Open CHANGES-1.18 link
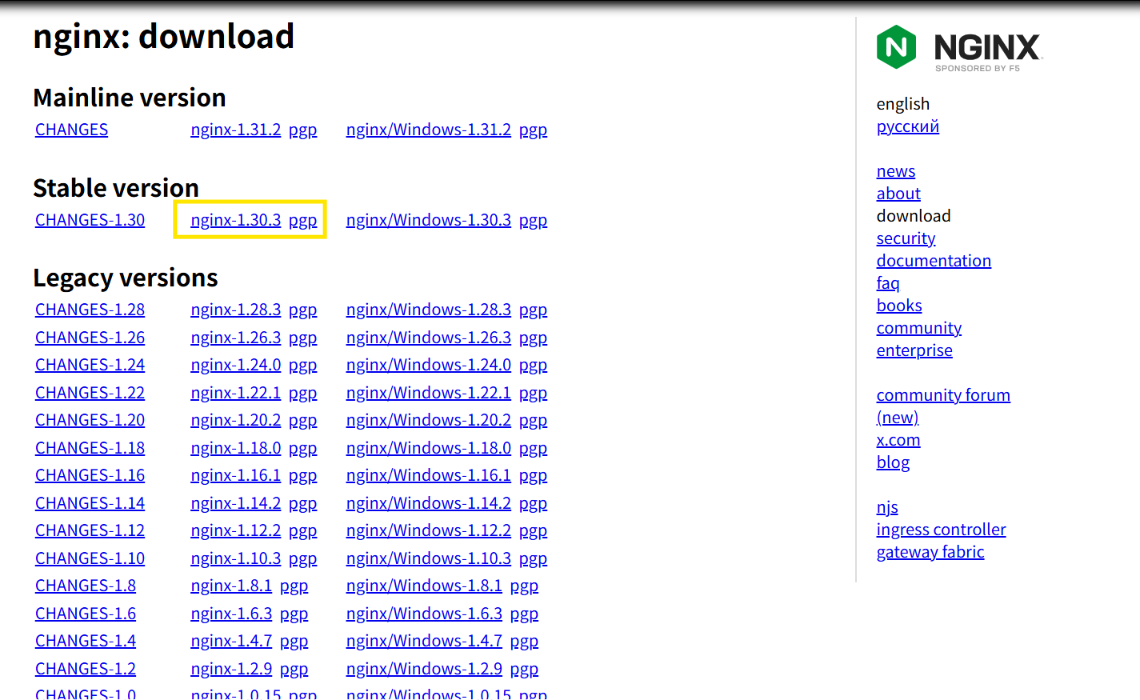1140x700 pixels. pyautogui.click(x=90, y=448)
